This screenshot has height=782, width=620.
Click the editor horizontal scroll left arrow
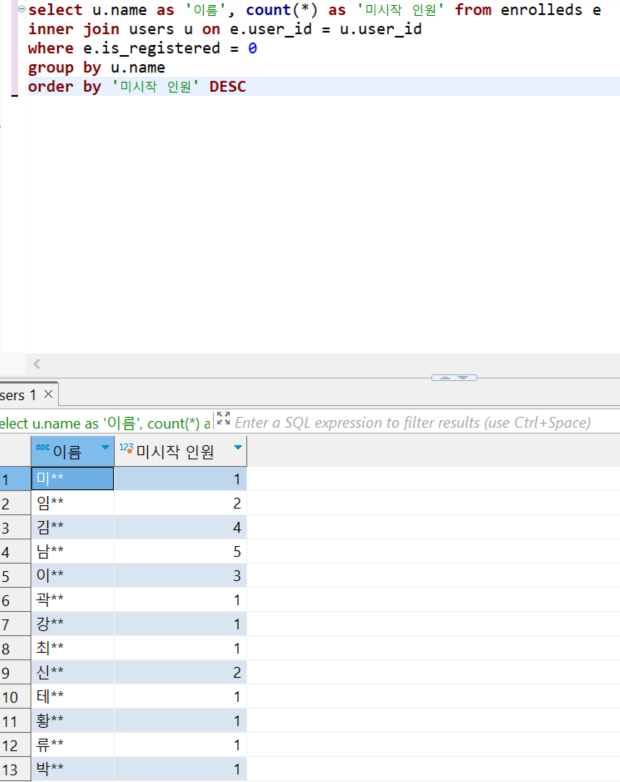click(37, 364)
